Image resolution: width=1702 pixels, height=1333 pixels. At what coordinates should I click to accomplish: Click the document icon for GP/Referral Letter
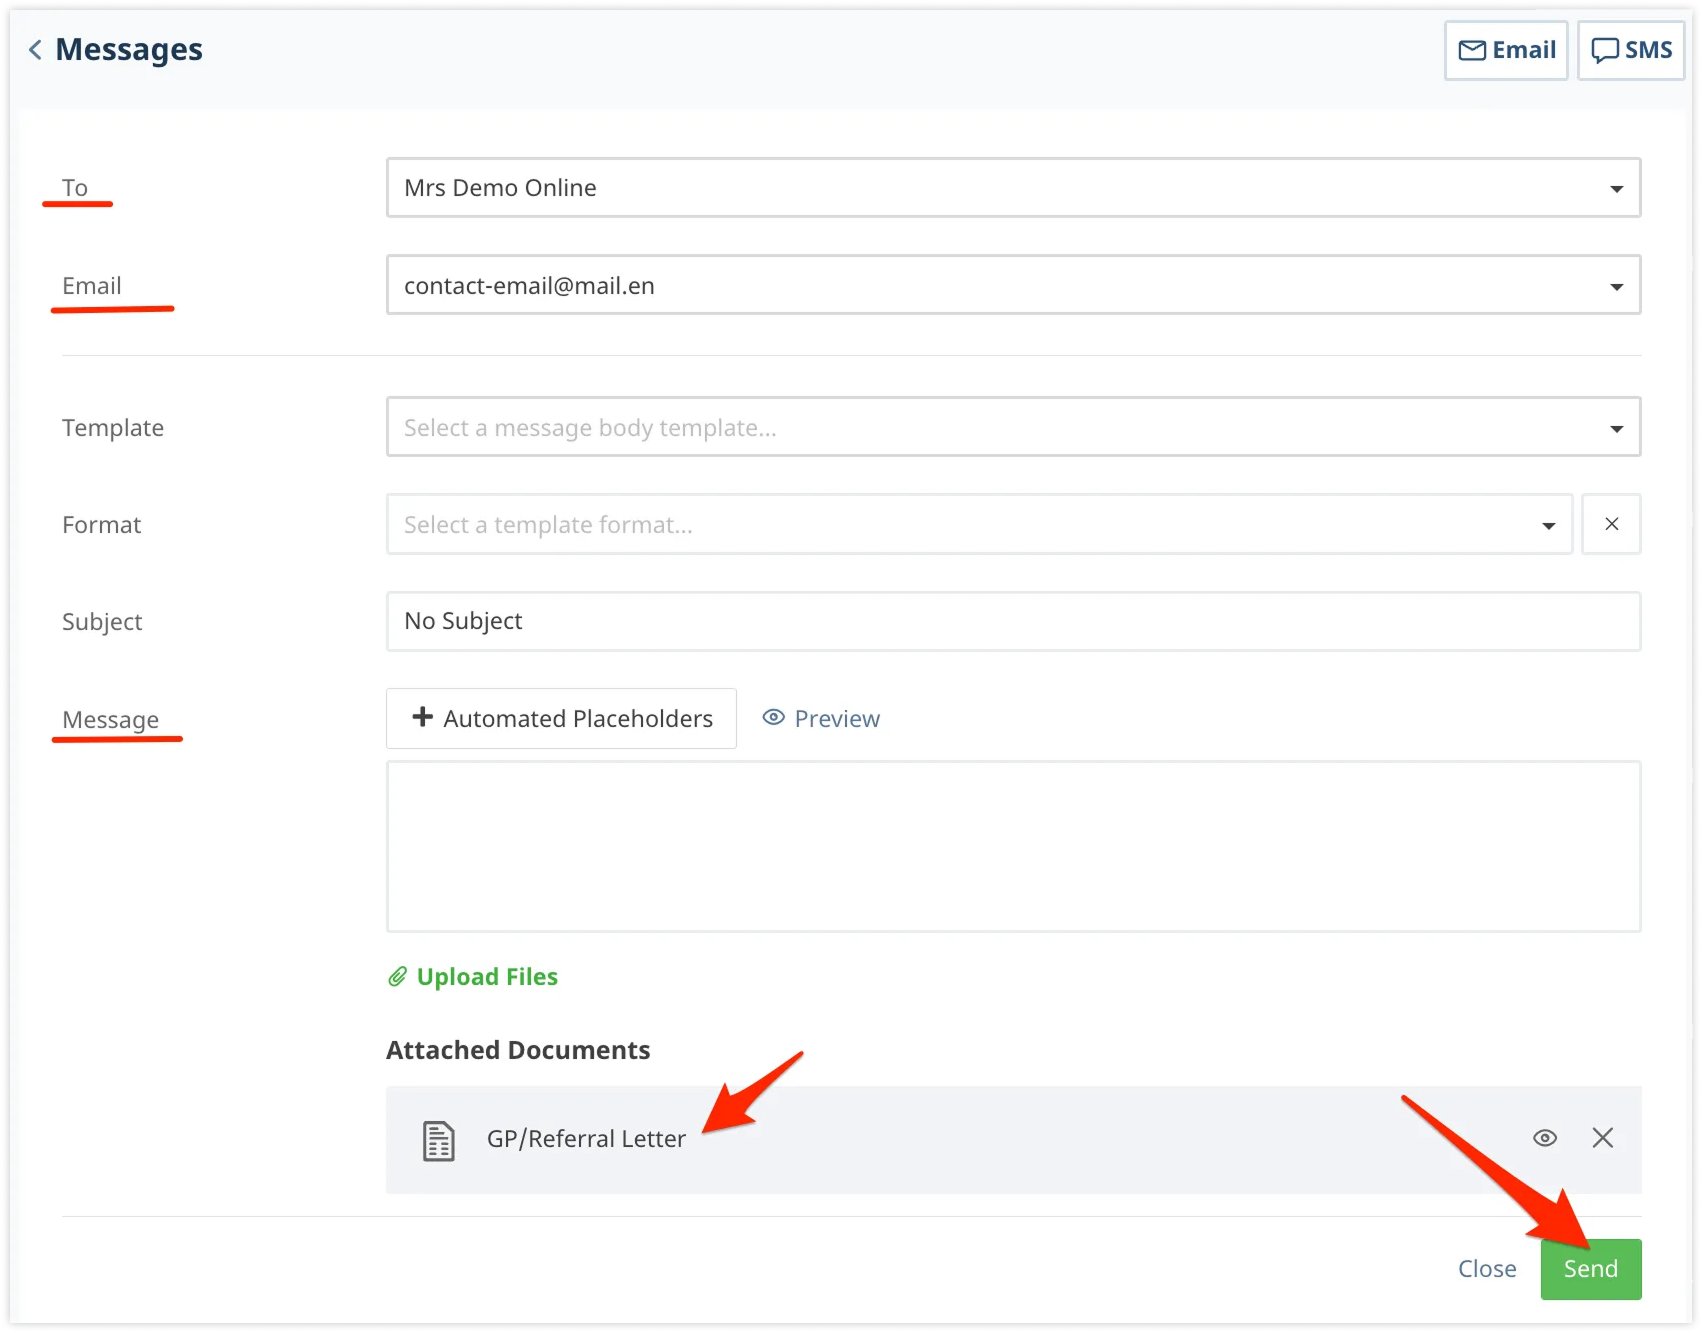tap(438, 1140)
